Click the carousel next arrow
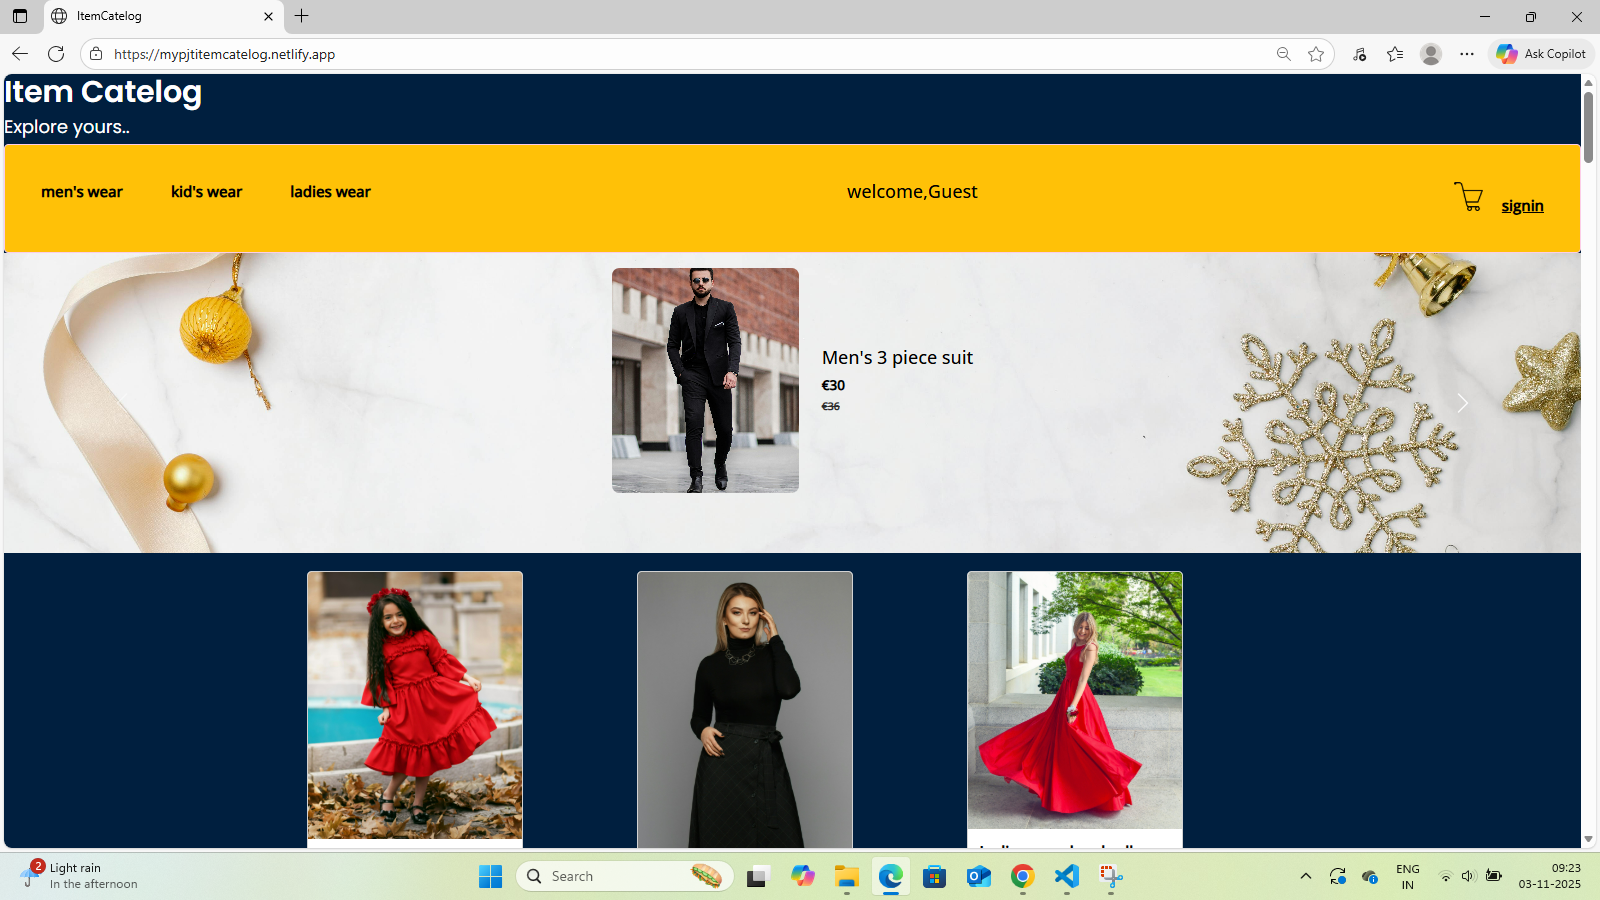This screenshot has height=900, width=1600. point(1461,402)
